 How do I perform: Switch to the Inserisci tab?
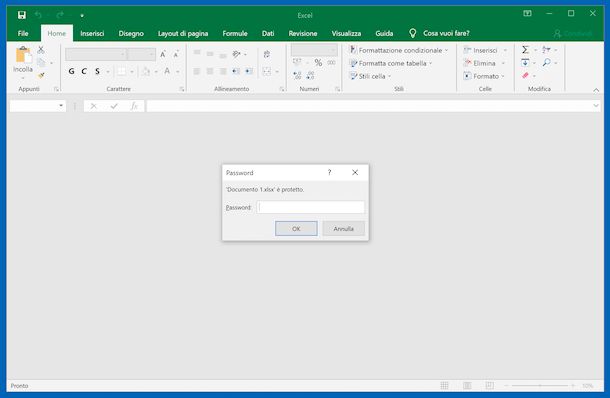92,33
